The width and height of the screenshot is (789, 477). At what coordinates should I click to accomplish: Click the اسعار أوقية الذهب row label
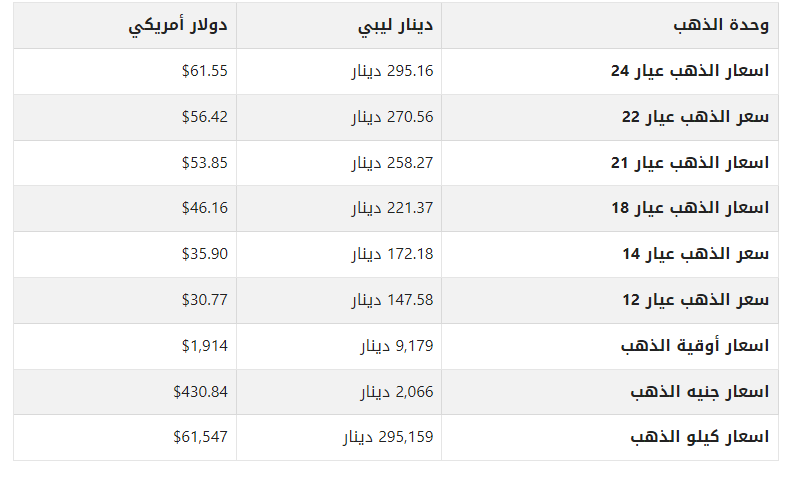pyautogui.click(x=695, y=346)
